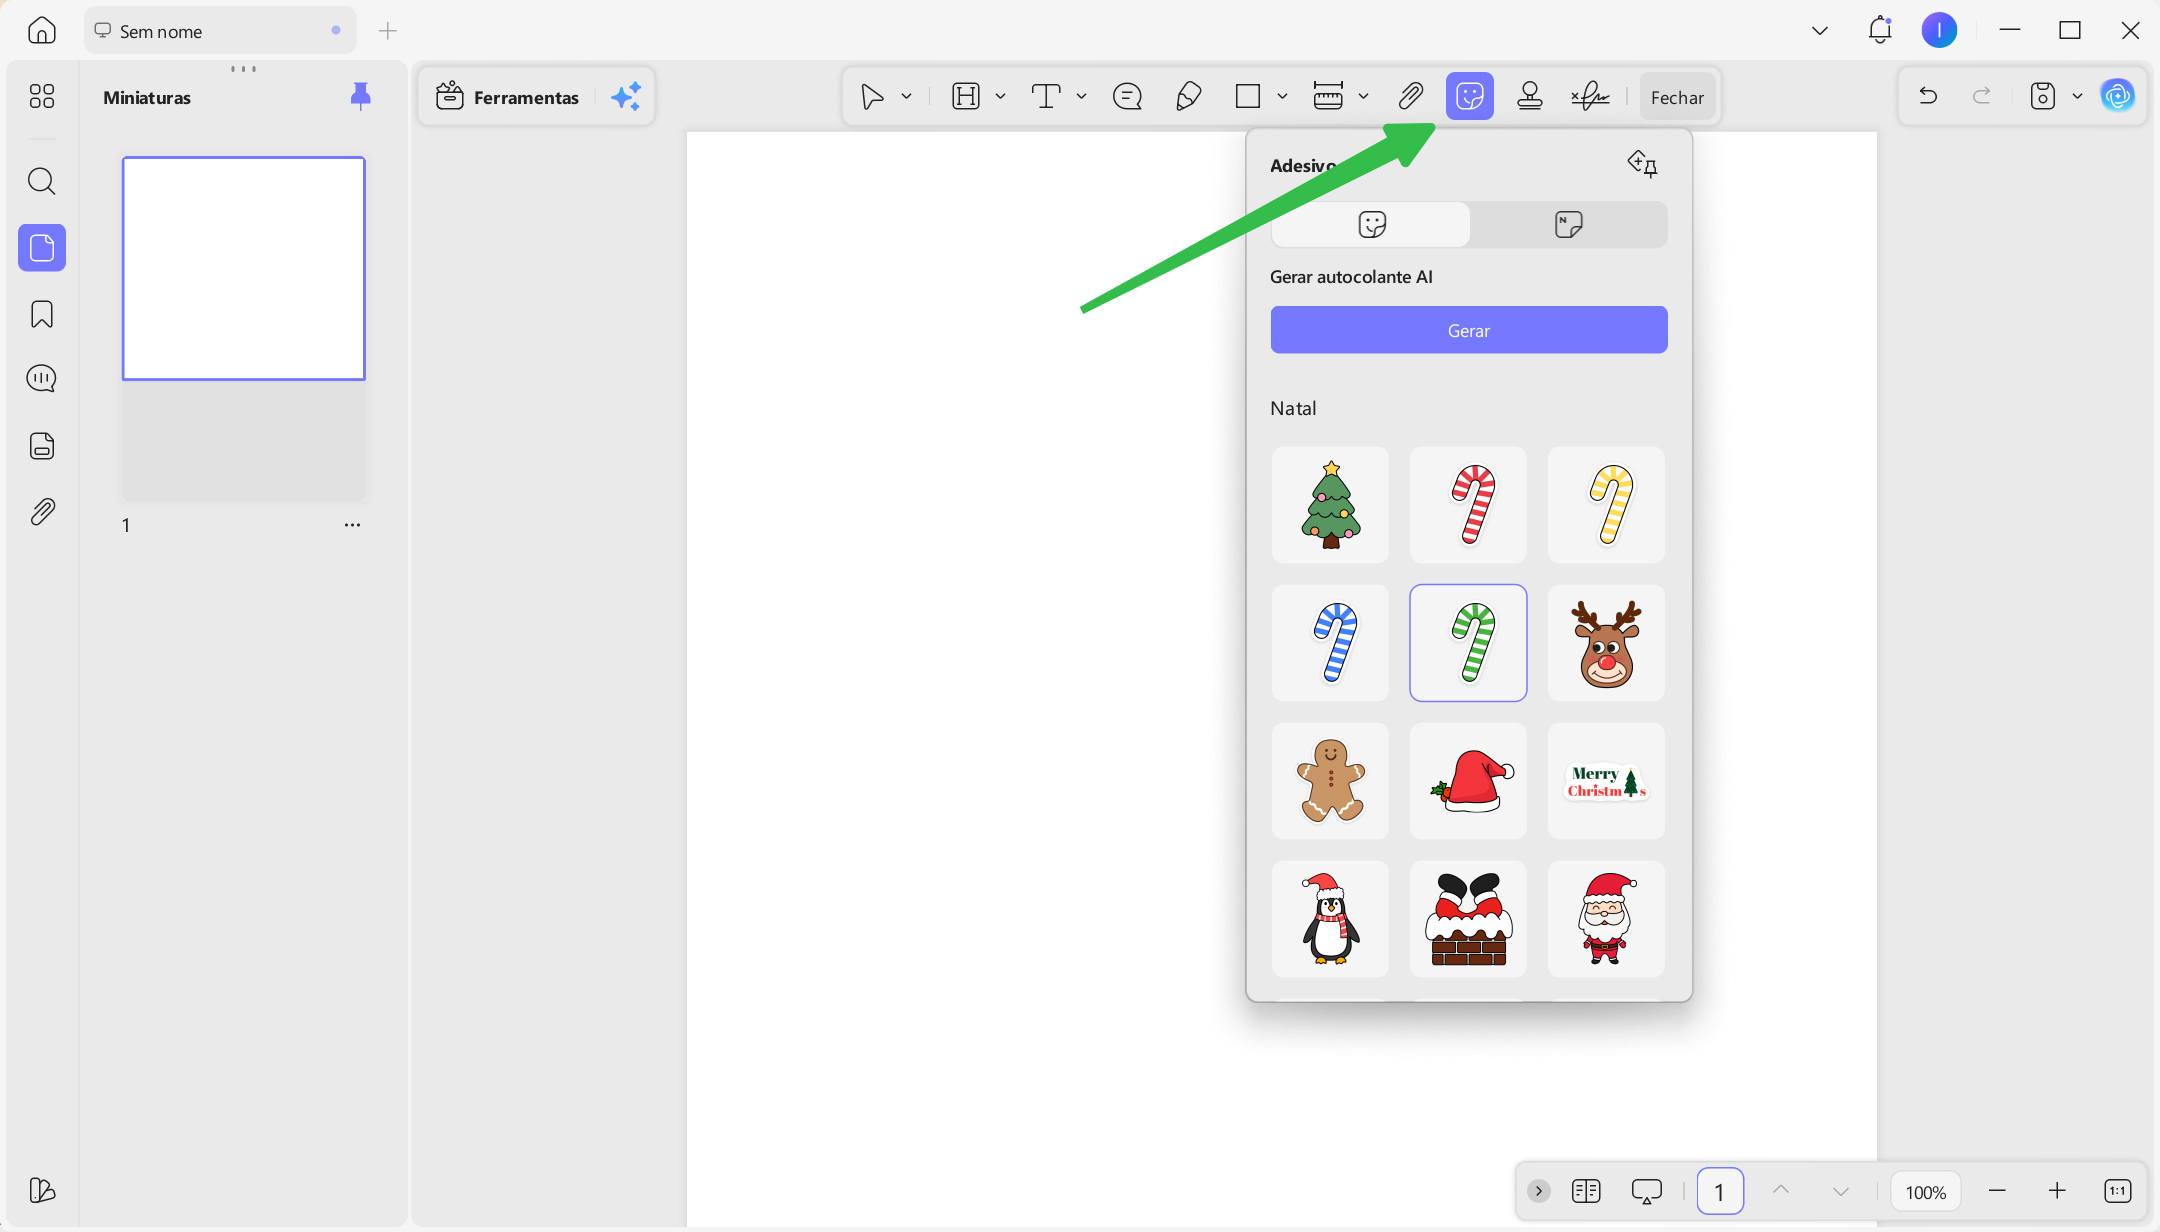Expand the measurement tool dropdown
The image size is (2160, 1232).
click(1363, 97)
